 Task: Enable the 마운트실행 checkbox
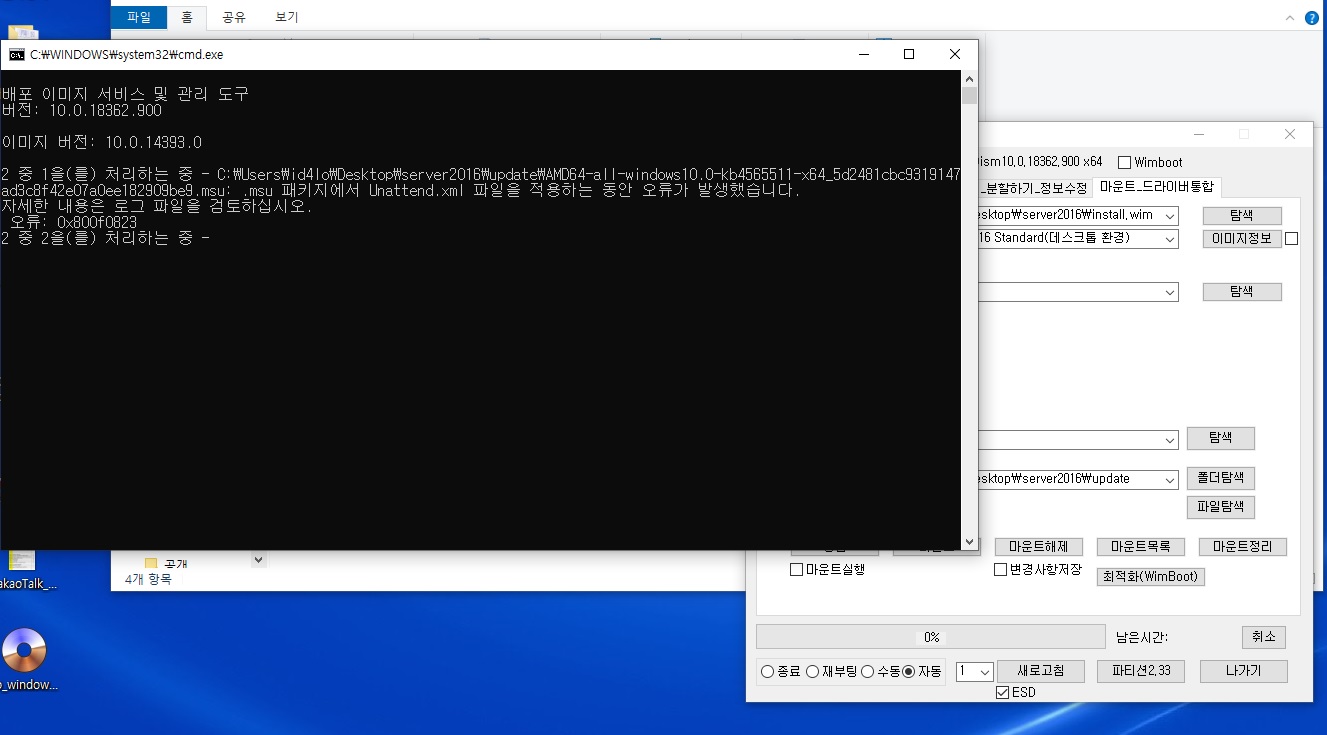[797, 570]
